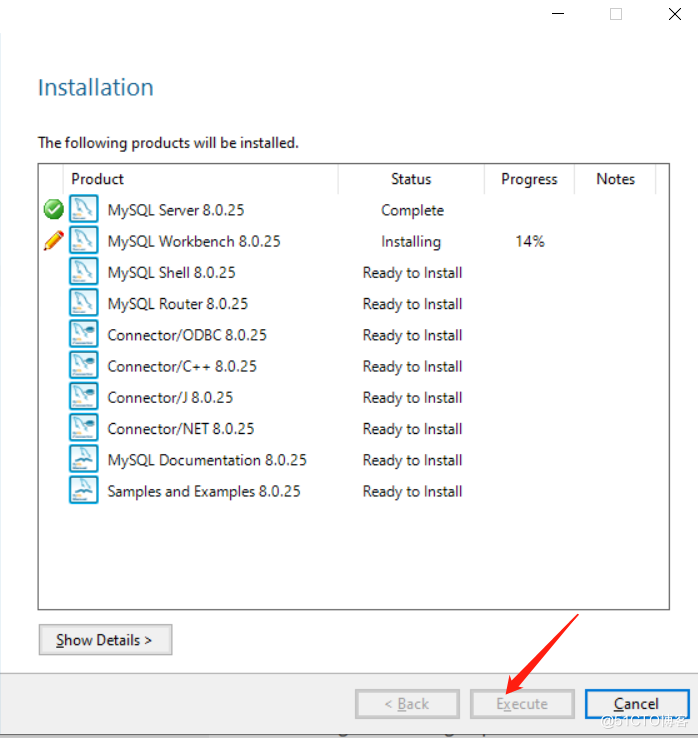The height and width of the screenshot is (738, 698).
Task: Click 'Ready to Install' status for MySQL Documentation
Action: click(412, 460)
